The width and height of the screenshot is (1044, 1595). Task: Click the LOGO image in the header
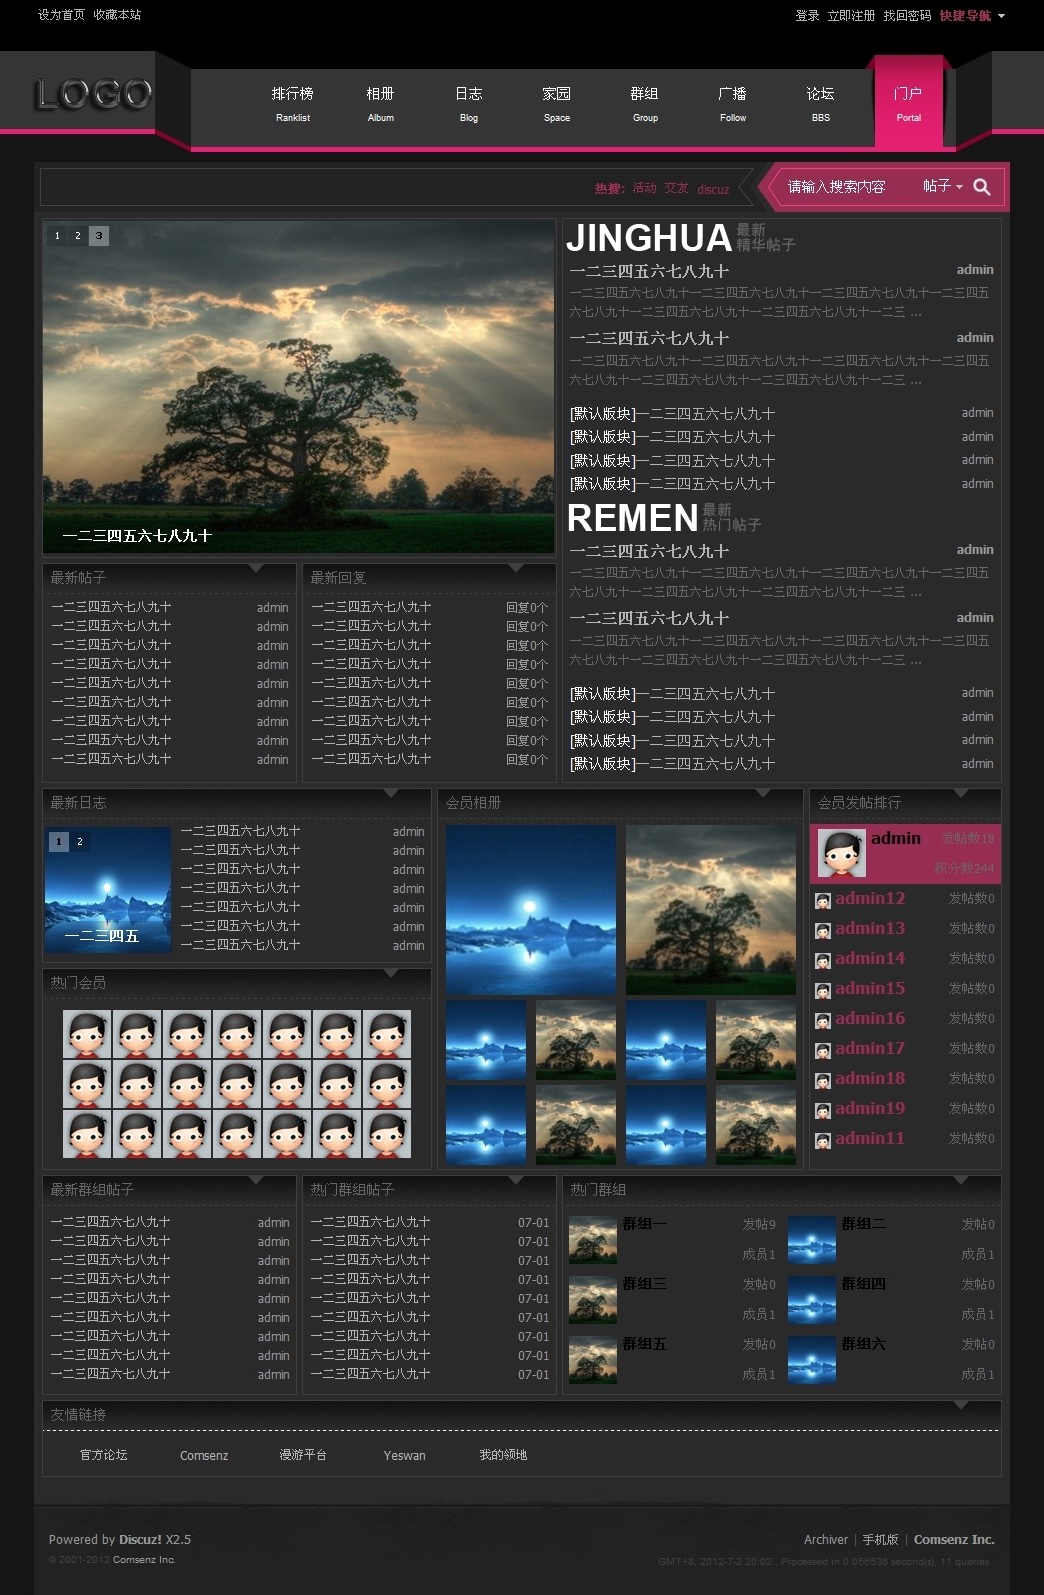[x=94, y=94]
